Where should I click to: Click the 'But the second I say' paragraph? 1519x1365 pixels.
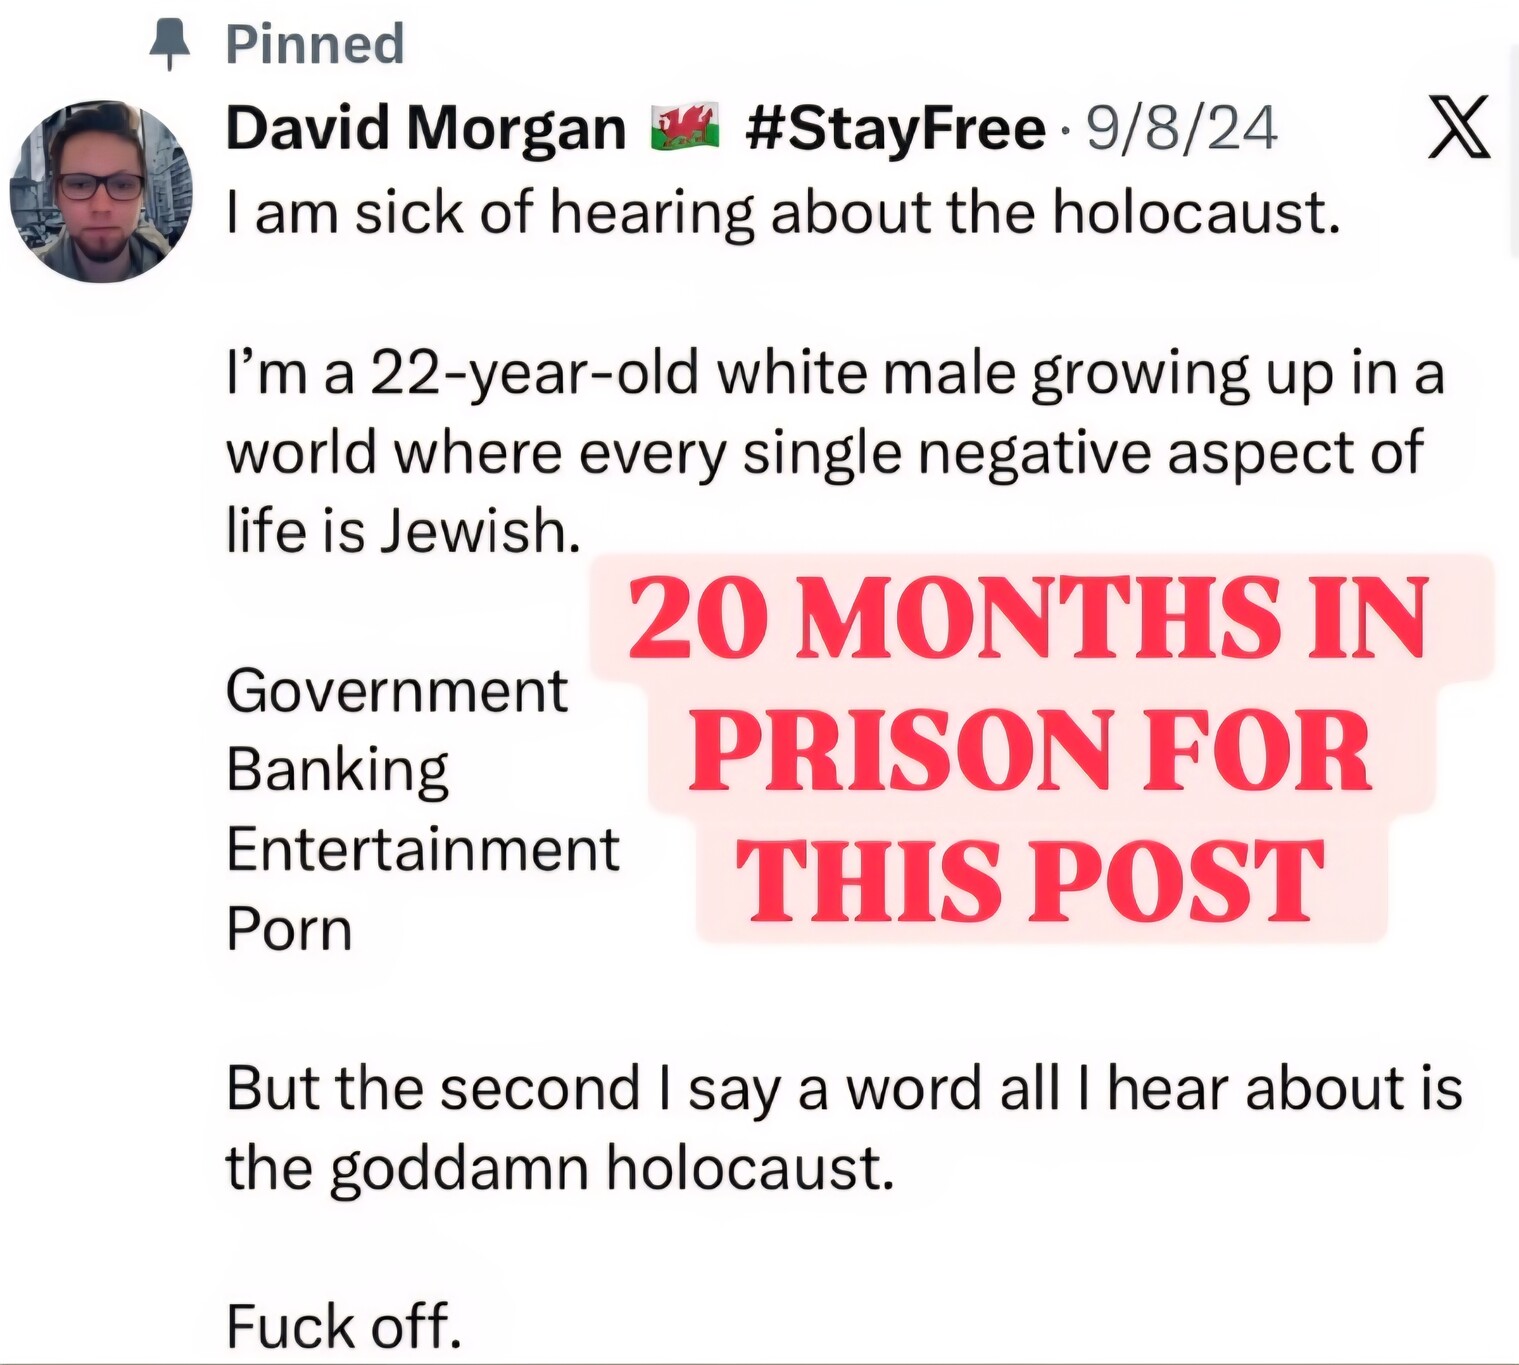click(x=844, y=1128)
